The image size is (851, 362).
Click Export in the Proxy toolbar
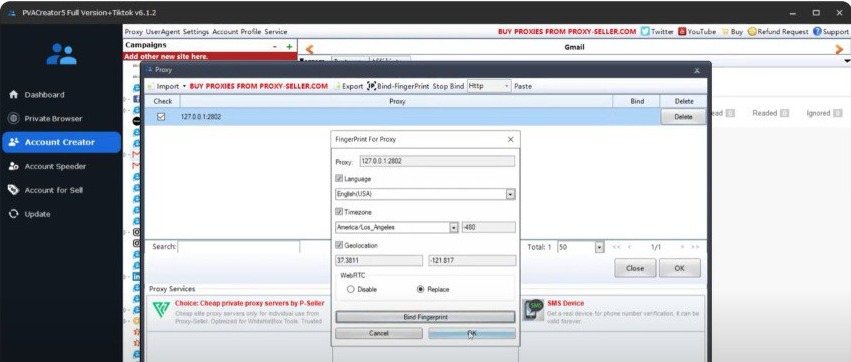pyautogui.click(x=348, y=86)
